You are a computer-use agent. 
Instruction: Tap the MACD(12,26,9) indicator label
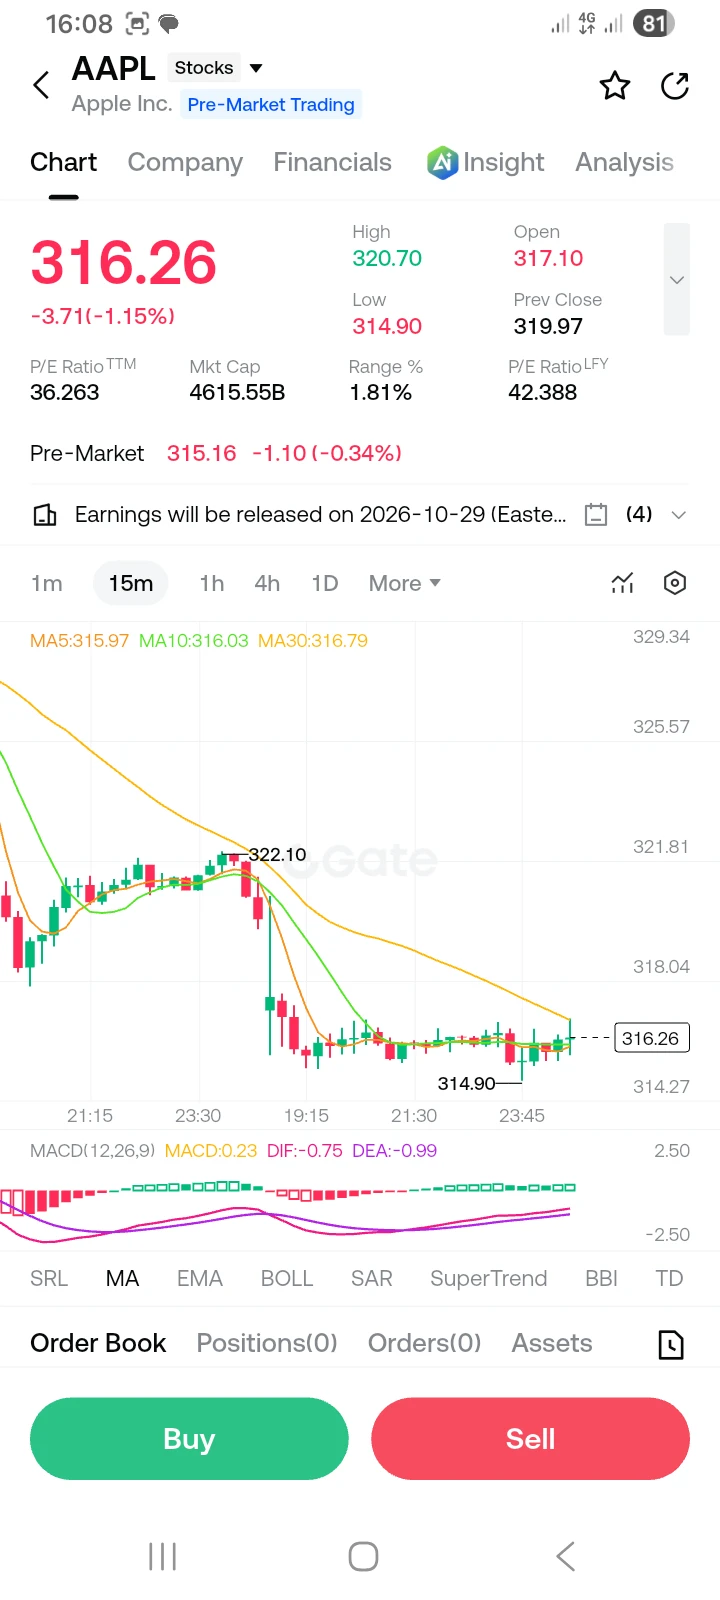point(92,1150)
